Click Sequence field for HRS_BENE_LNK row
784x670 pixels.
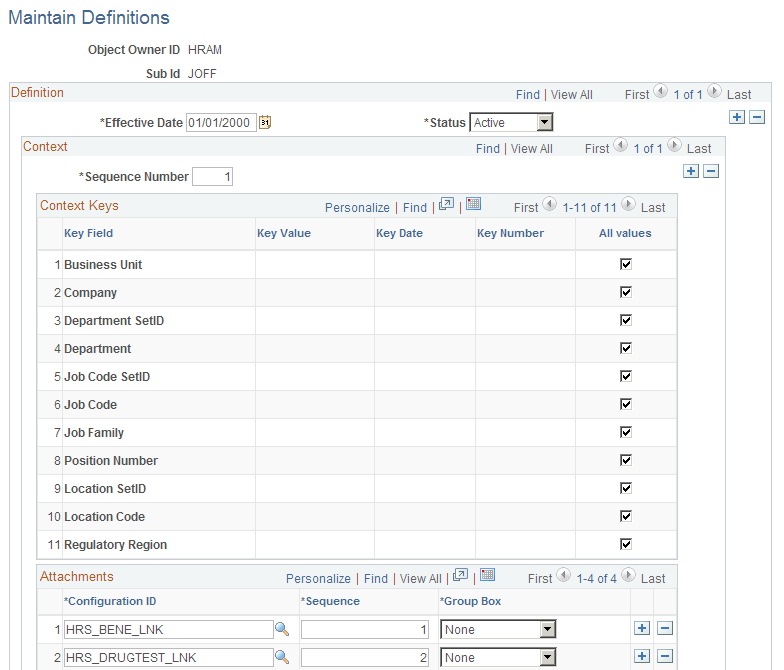pyautogui.click(x=365, y=630)
